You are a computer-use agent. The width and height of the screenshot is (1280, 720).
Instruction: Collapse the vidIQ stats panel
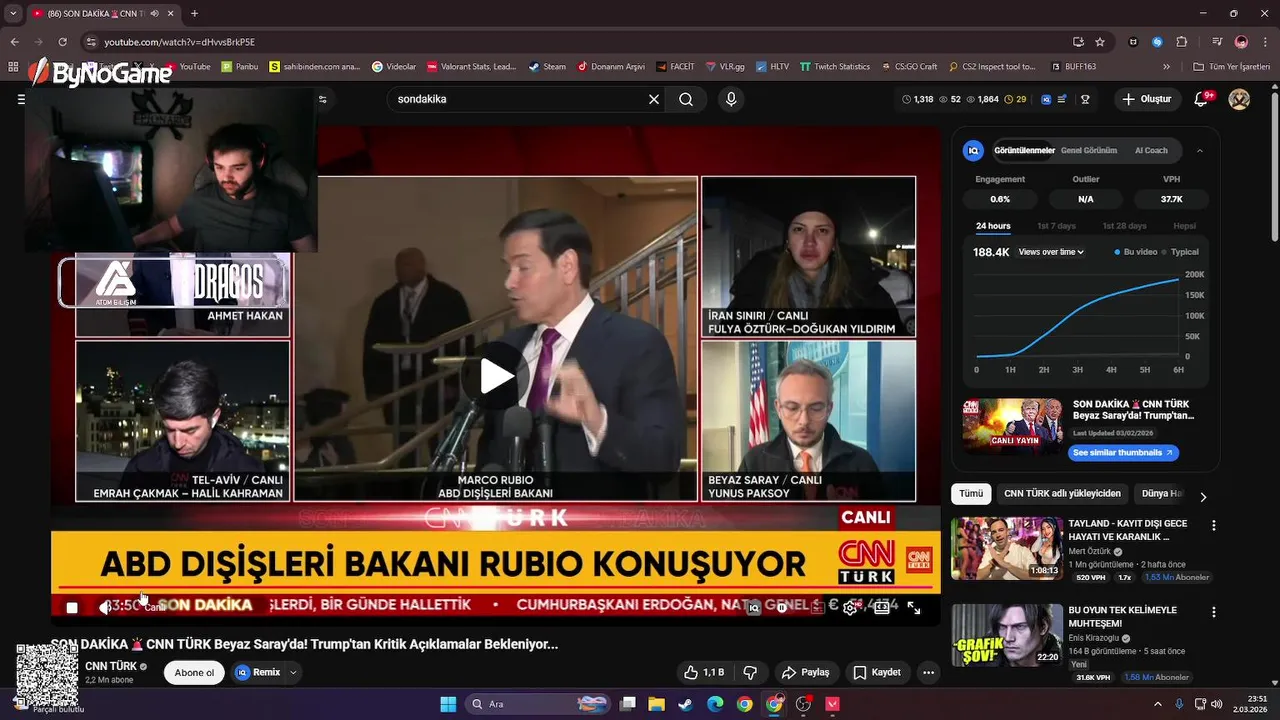(1200, 150)
